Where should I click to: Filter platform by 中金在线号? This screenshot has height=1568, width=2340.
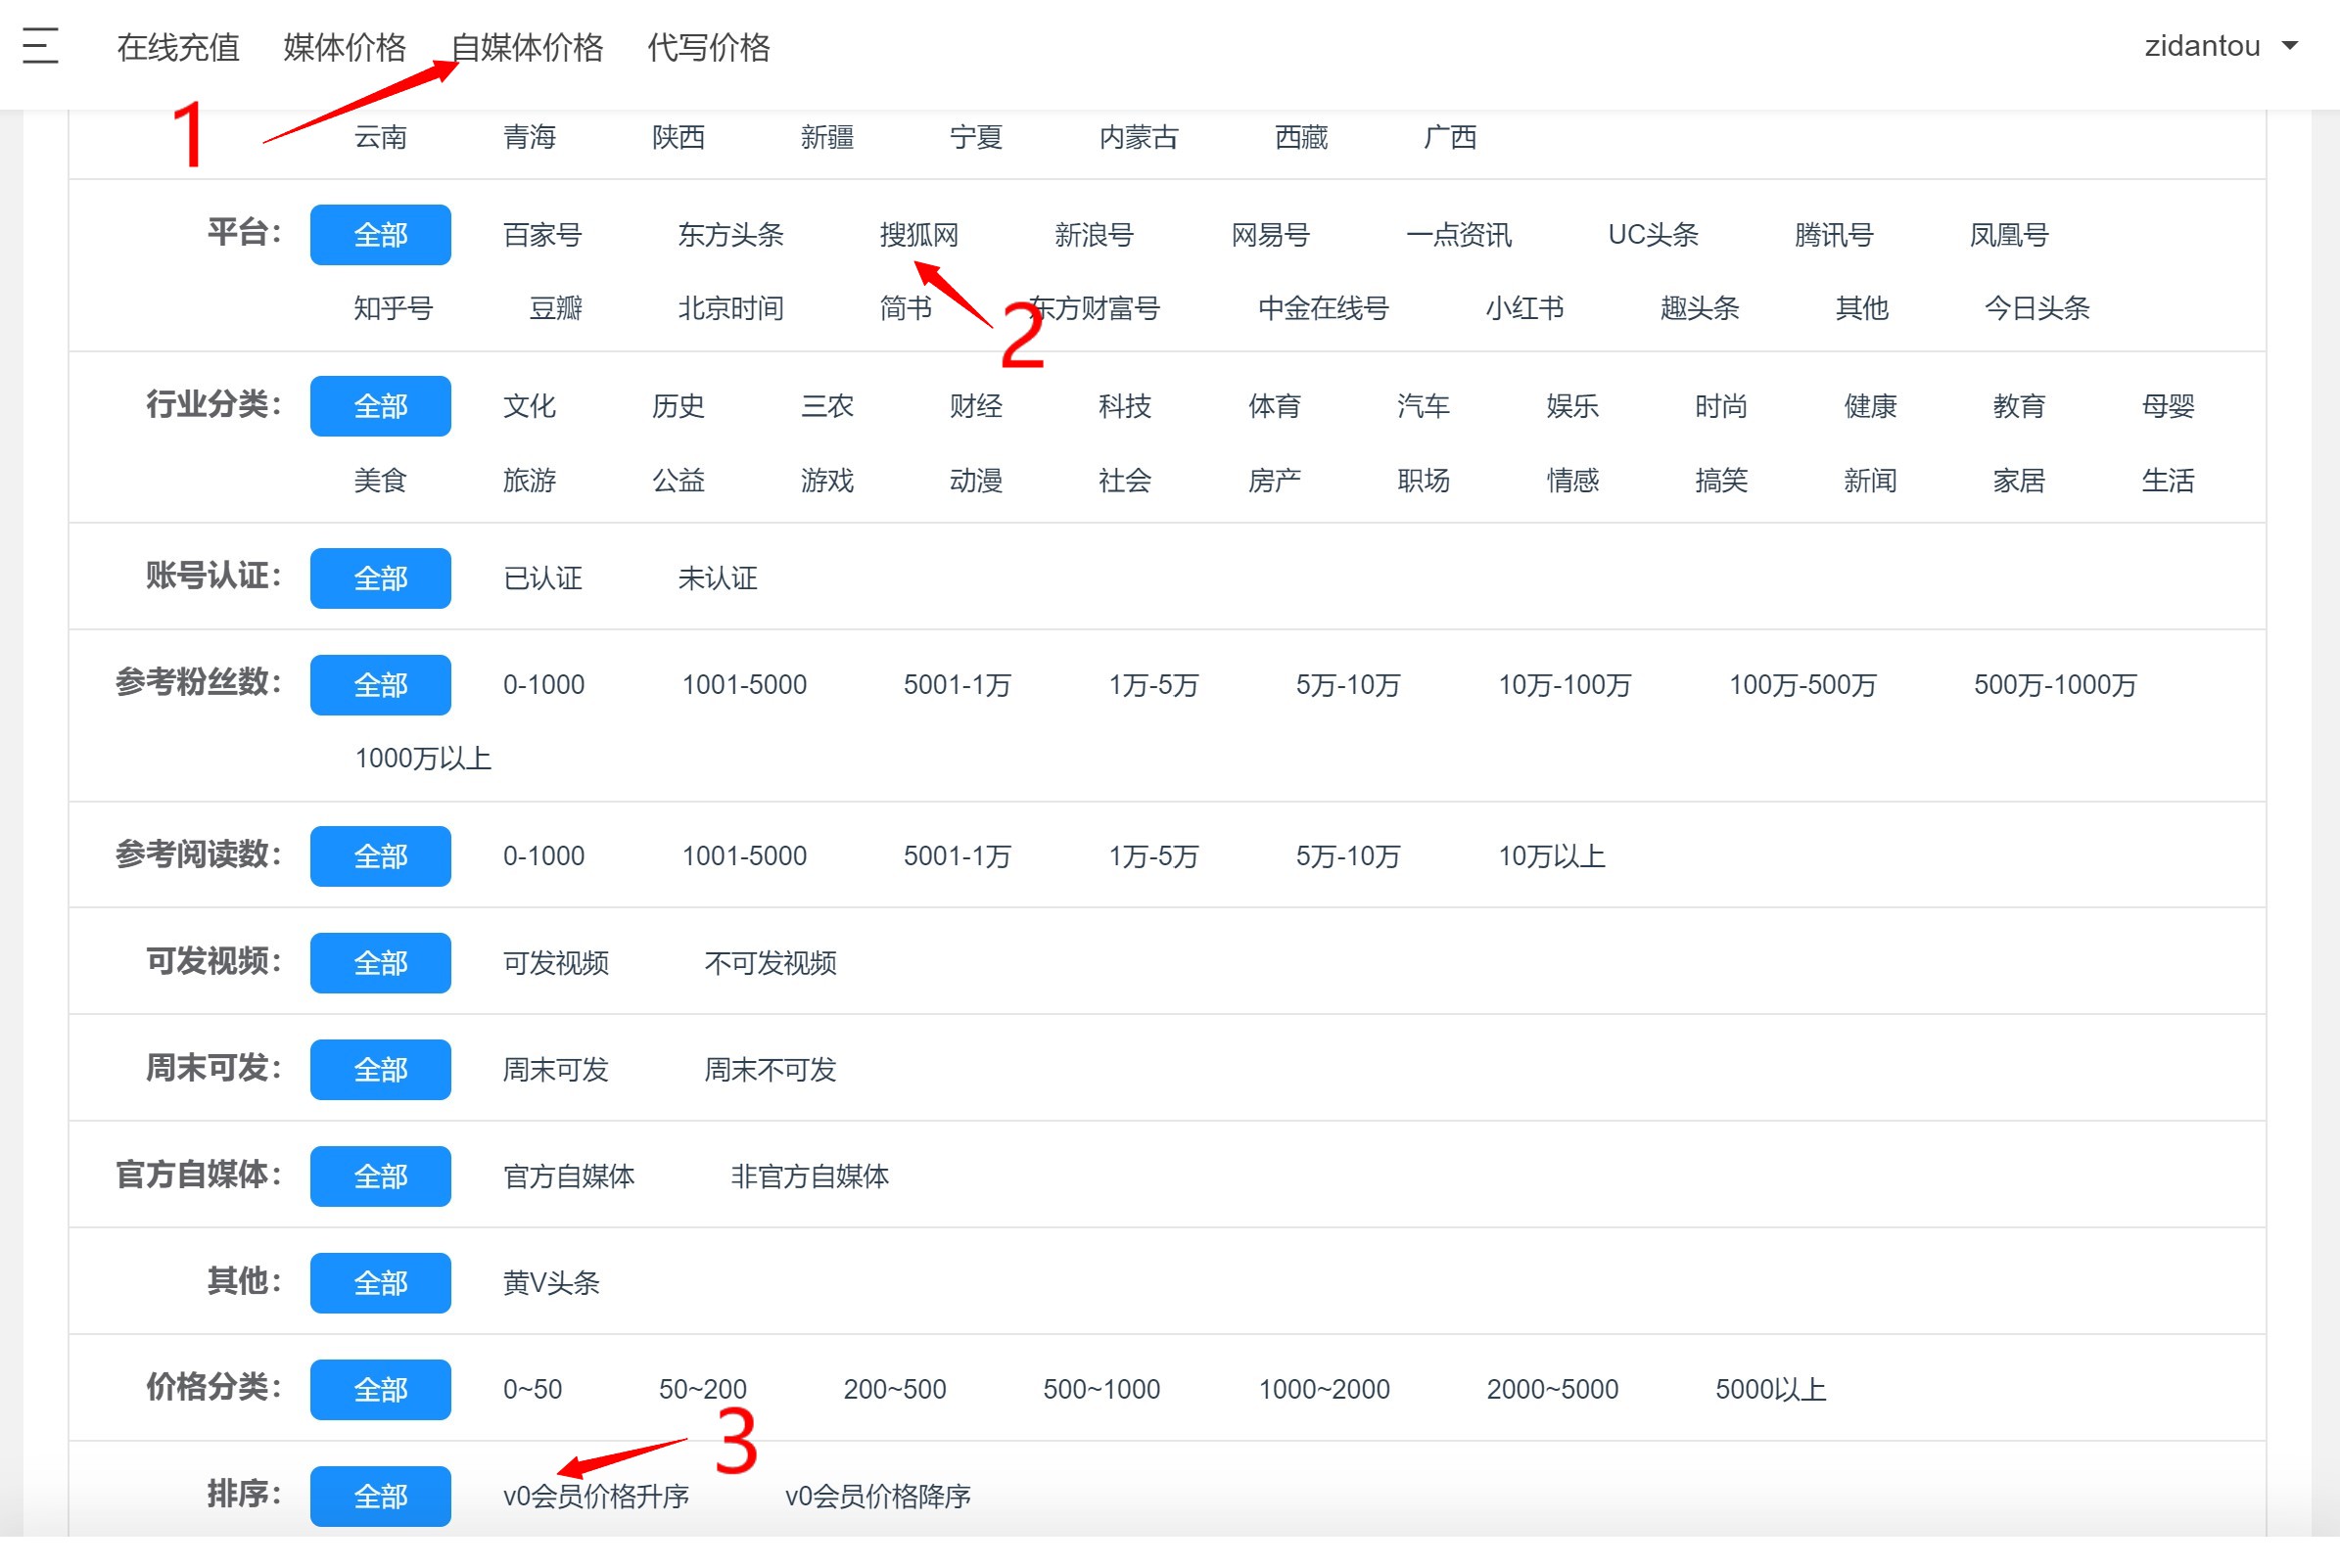point(1323,308)
